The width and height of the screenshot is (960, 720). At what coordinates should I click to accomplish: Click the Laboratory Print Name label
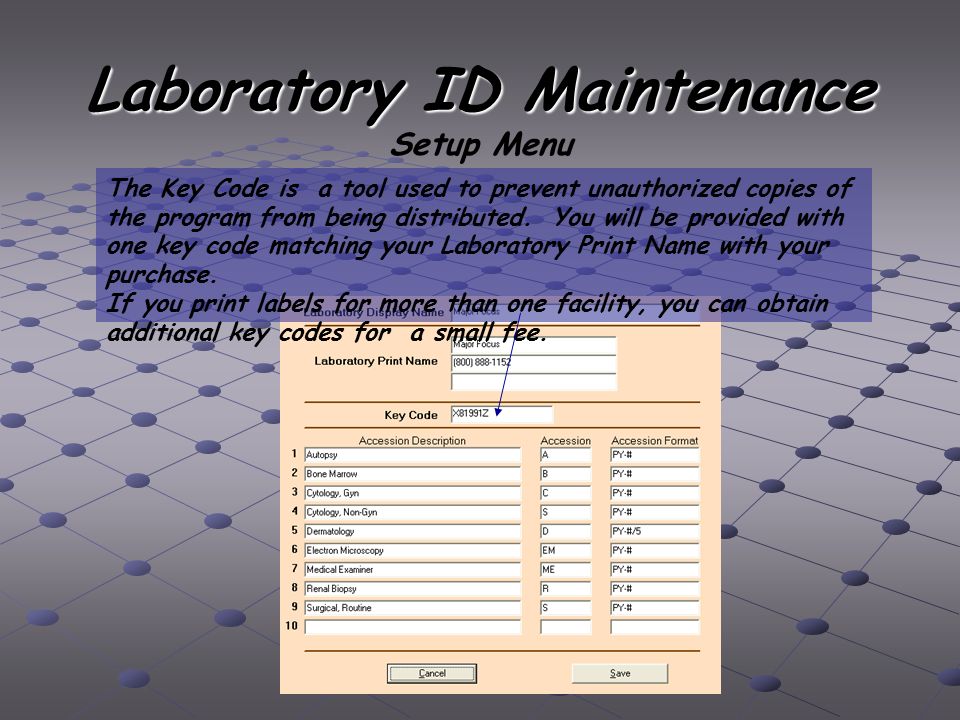click(x=376, y=361)
